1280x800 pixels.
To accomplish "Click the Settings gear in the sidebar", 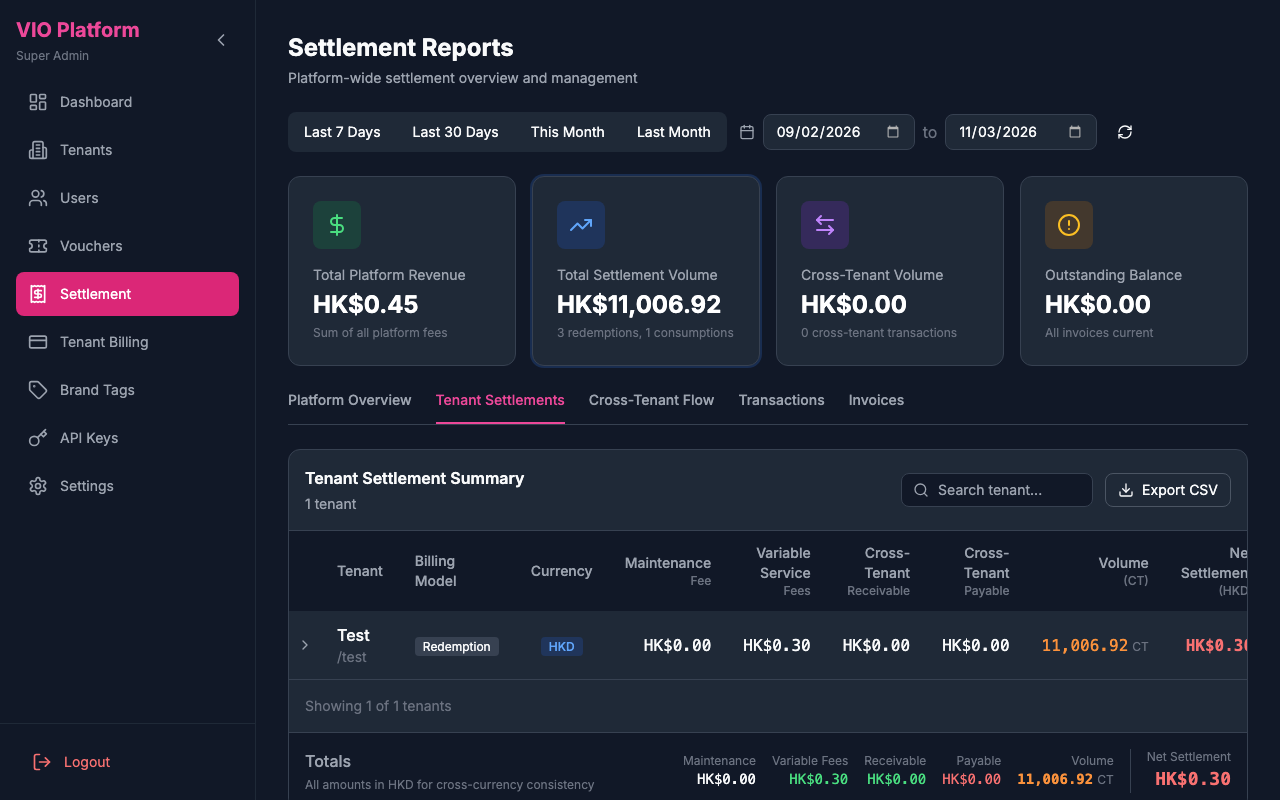I will (38, 486).
